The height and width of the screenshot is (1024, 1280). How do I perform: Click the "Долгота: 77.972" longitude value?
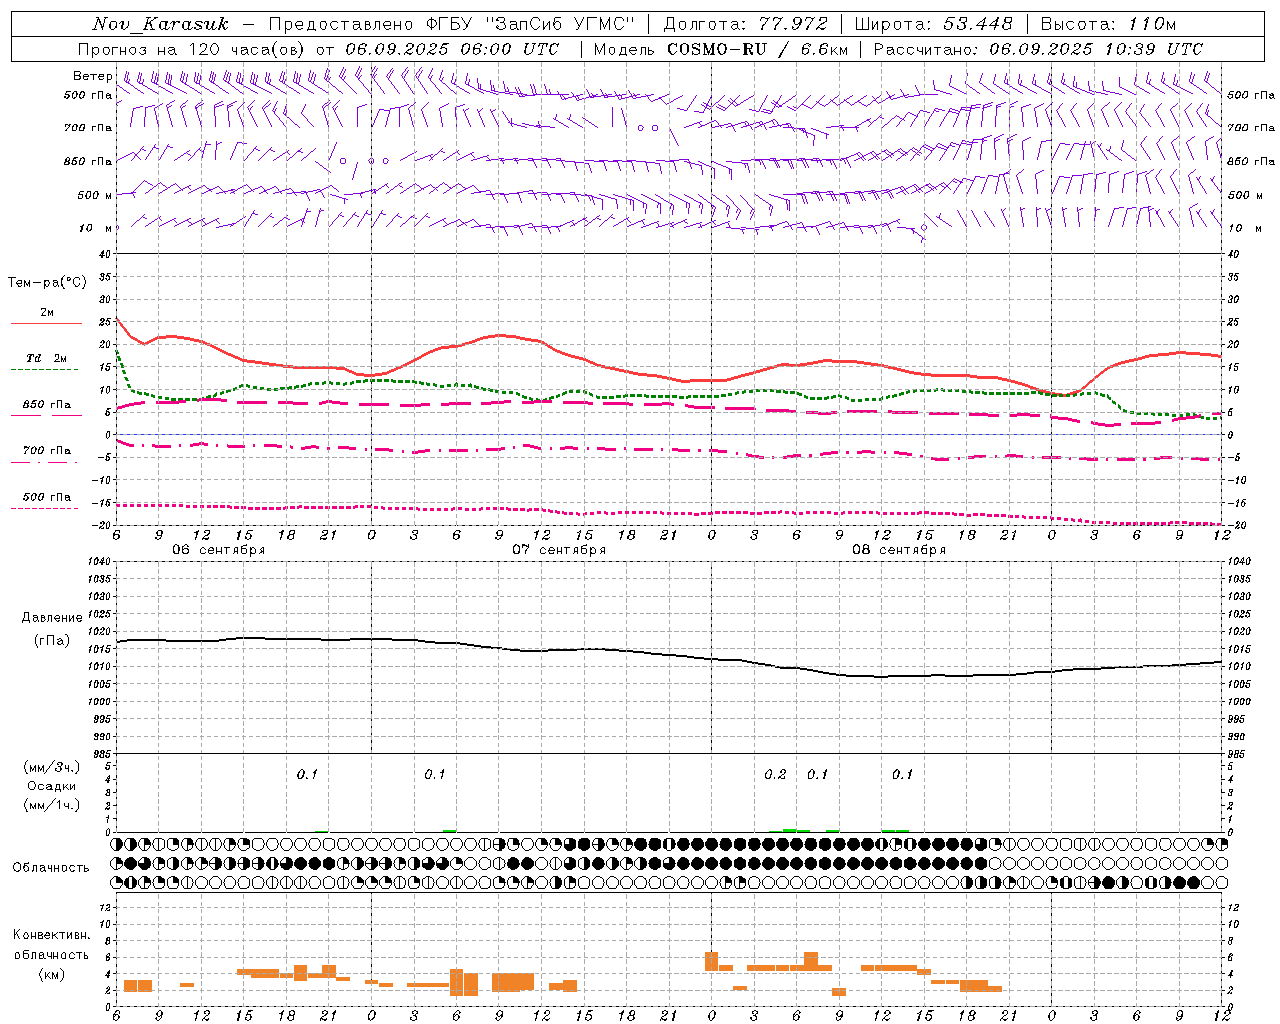(746, 24)
